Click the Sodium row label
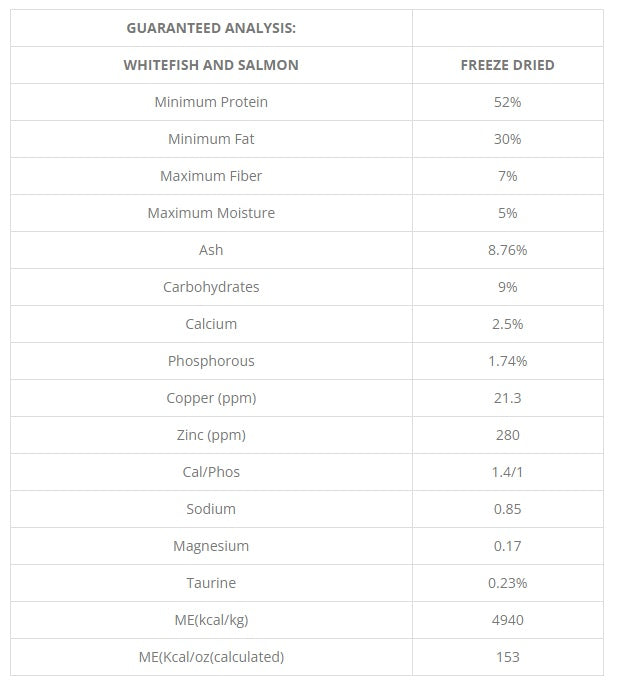Viewport: 617px width, 689px height. [211, 509]
